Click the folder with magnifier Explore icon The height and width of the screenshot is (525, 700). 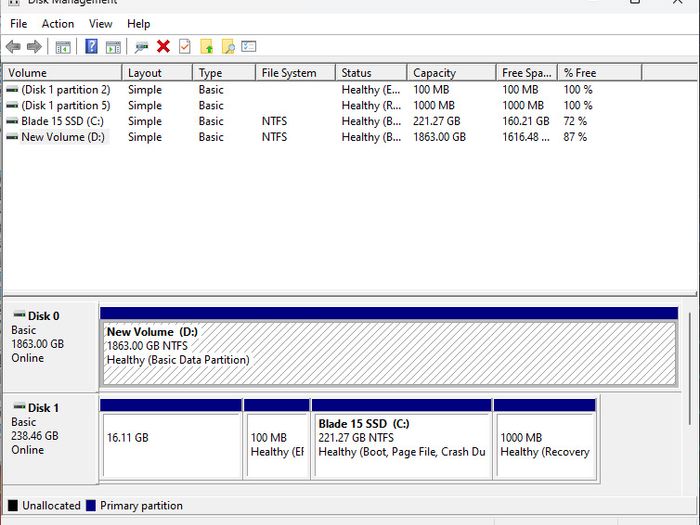[228, 46]
